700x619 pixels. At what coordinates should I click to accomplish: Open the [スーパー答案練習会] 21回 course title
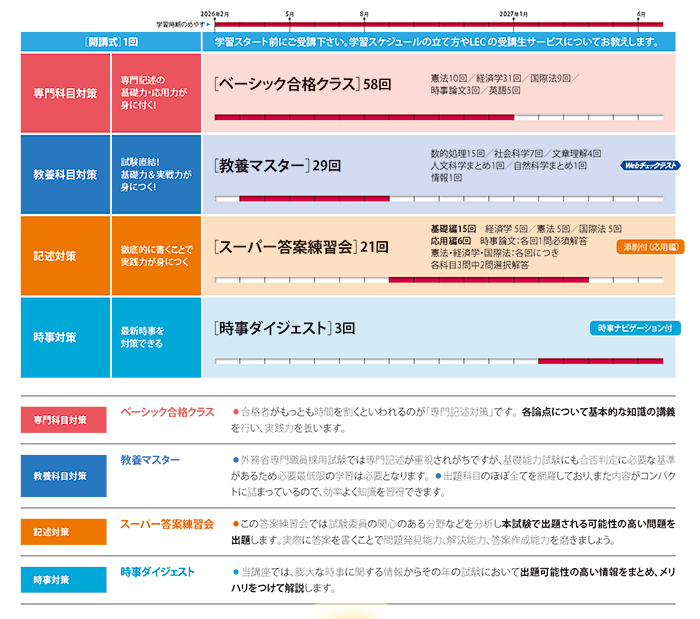(x=300, y=246)
